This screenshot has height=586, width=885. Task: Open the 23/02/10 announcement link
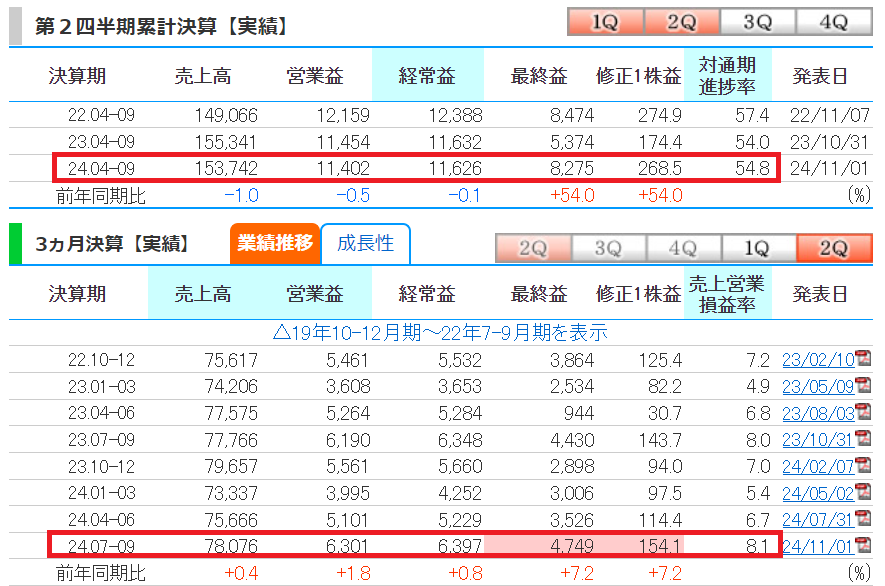coord(818,360)
